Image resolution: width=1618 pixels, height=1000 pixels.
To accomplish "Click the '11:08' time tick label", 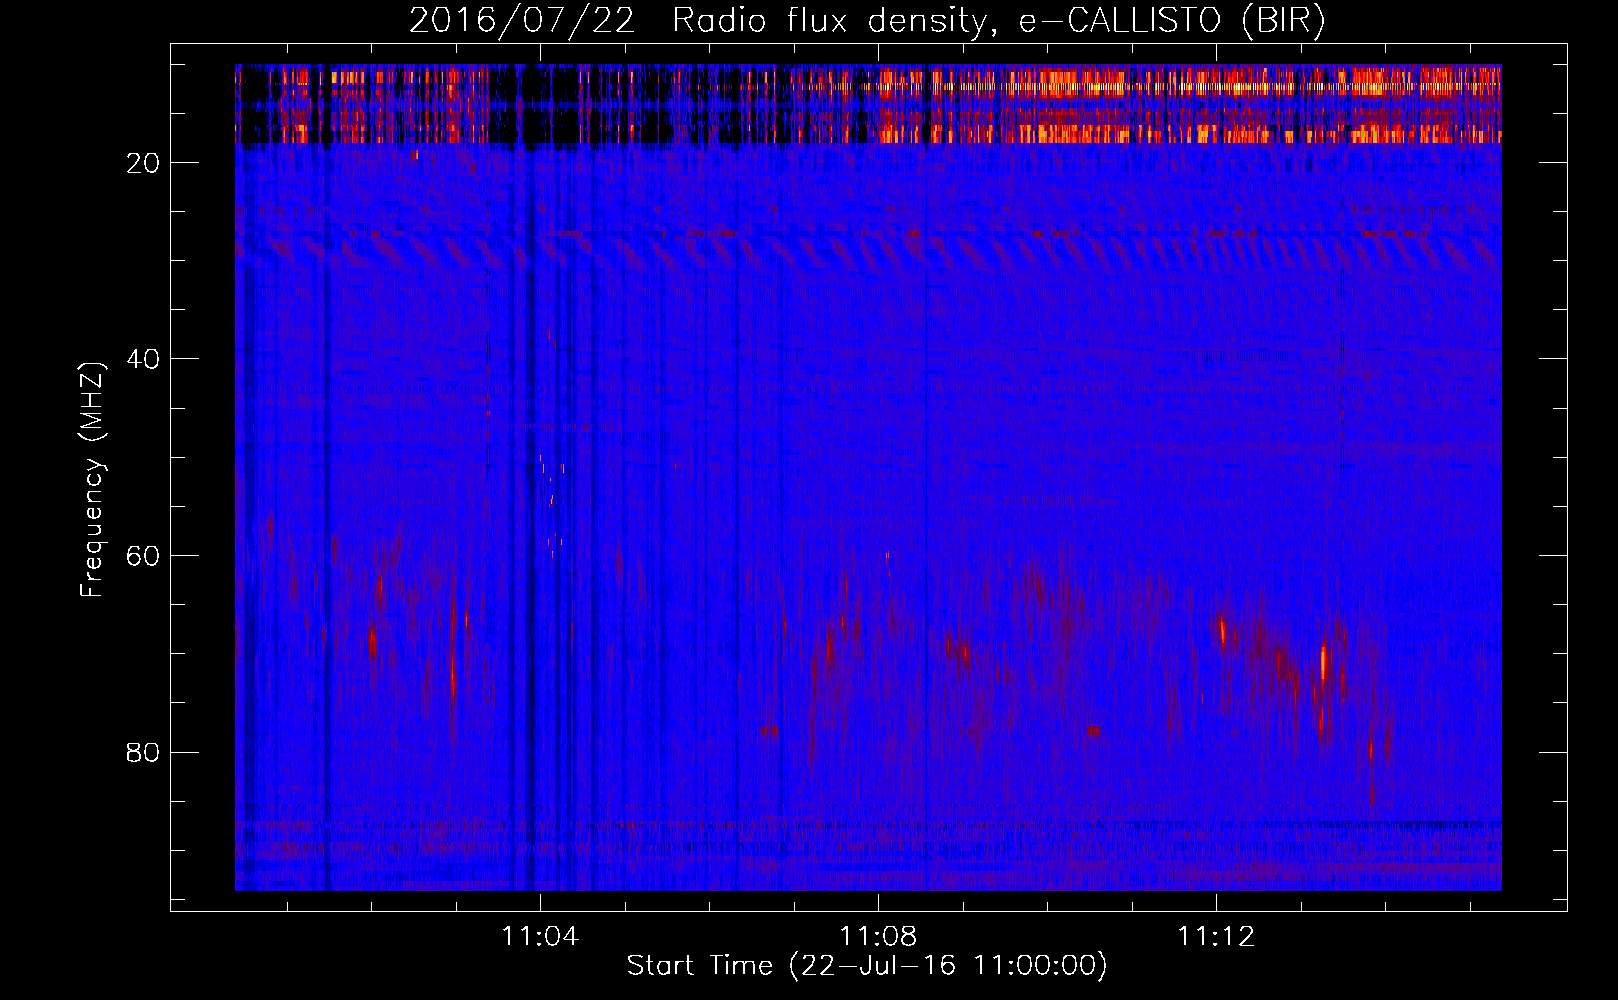I will 878,937.
